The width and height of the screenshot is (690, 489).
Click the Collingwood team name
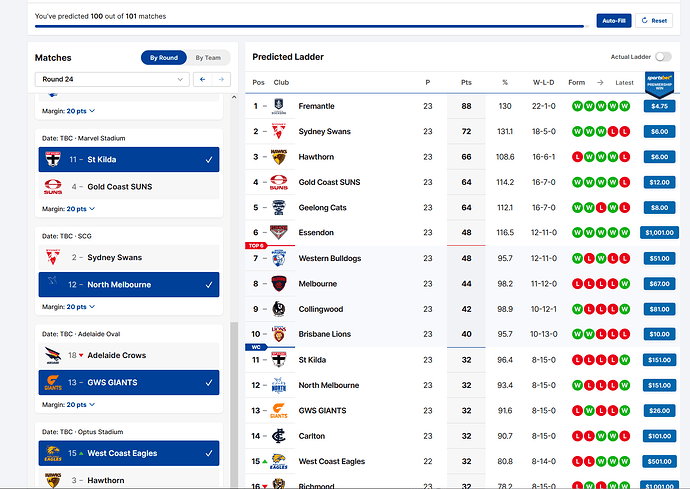point(320,309)
